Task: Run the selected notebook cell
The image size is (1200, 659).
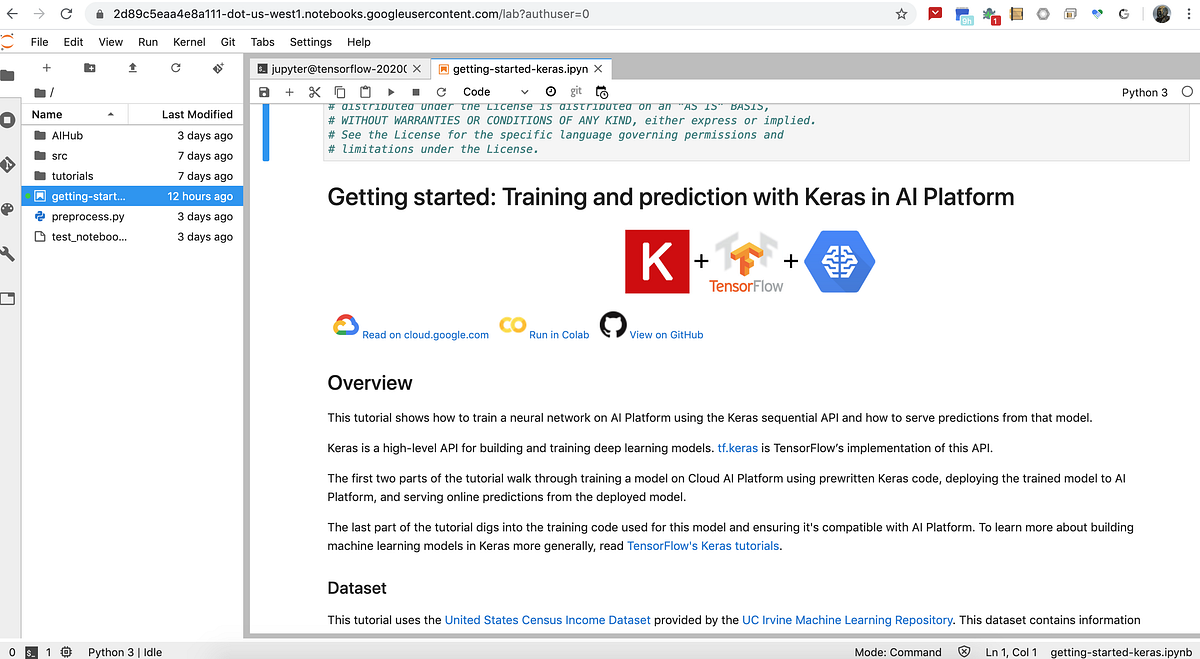Action: coord(390,91)
